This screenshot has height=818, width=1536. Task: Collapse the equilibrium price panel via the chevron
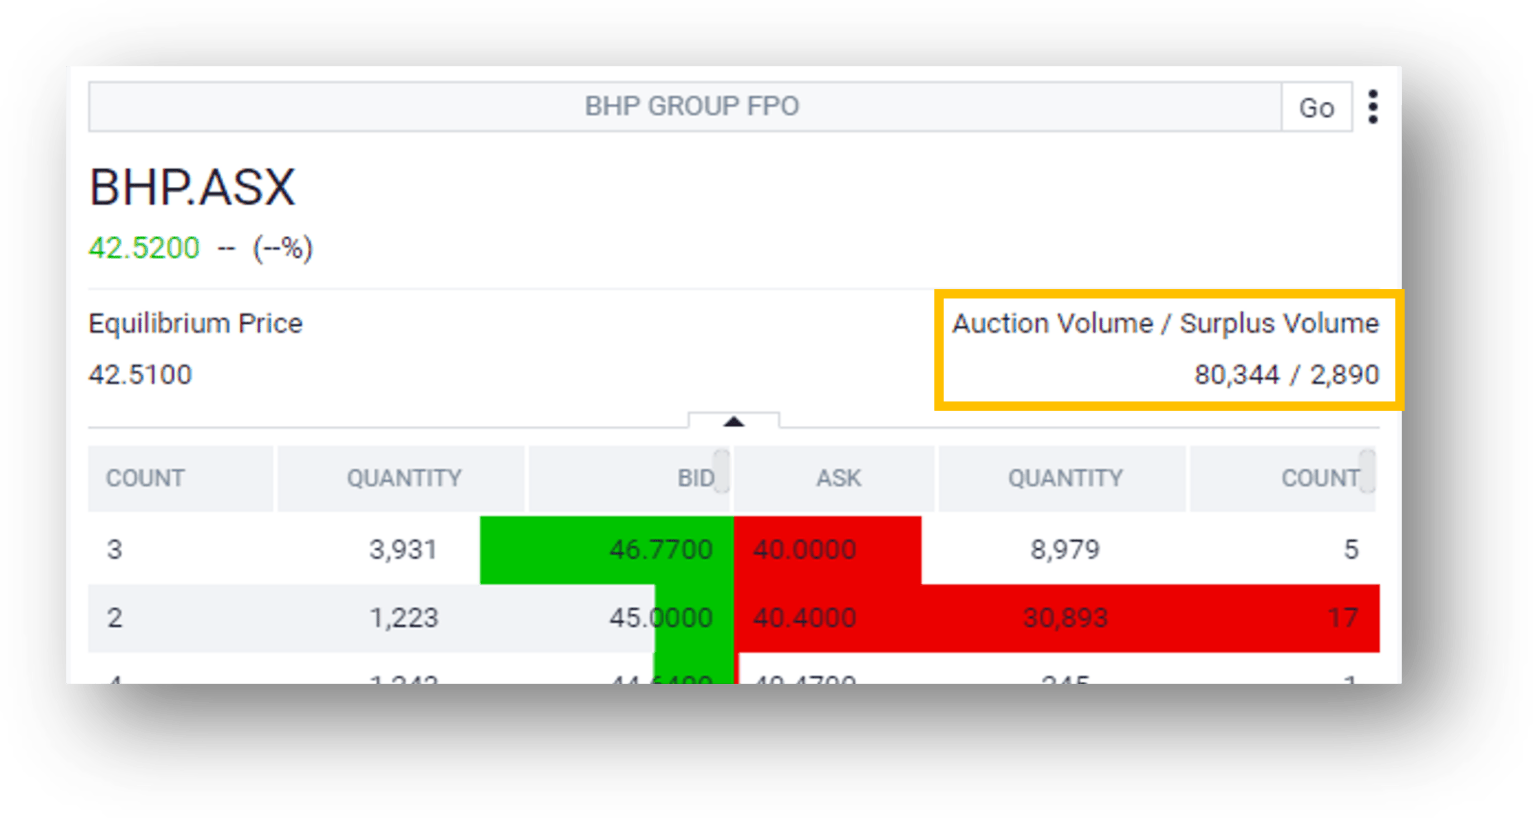click(x=735, y=420)
